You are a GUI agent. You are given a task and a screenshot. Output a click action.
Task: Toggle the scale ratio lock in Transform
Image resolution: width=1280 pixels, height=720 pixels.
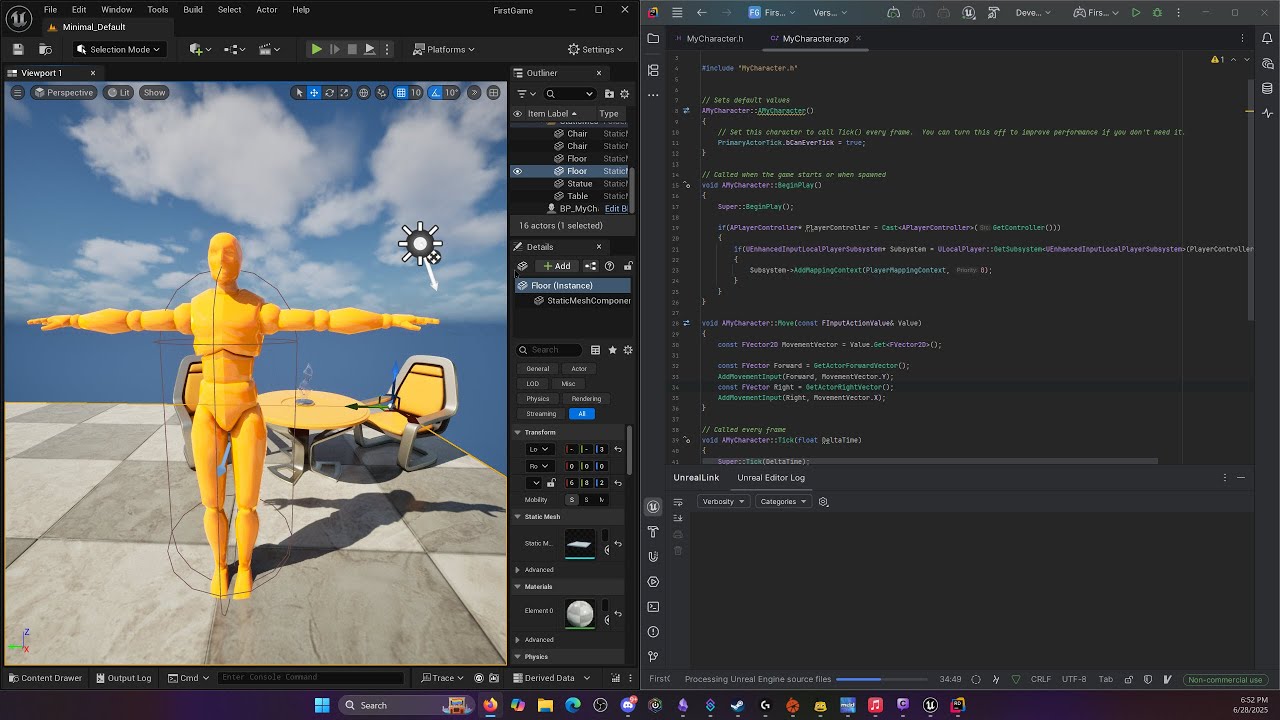551,483
